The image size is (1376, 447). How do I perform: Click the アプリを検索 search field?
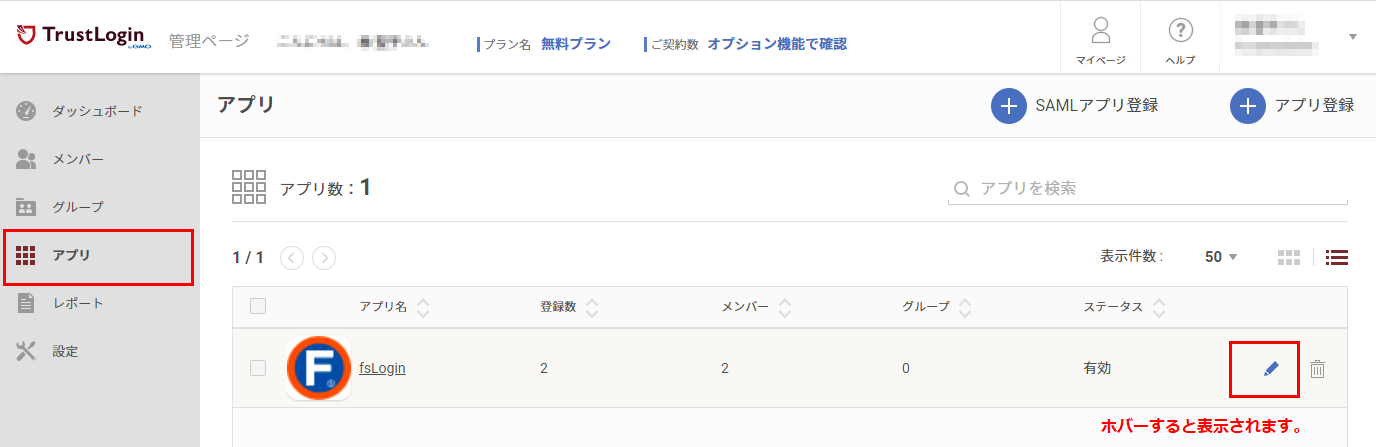point(1148,188)
